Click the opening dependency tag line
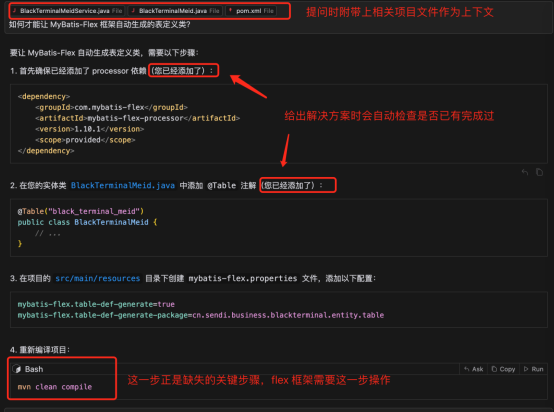This screenshot has height=412, width=554. click(x=44, y=96)
